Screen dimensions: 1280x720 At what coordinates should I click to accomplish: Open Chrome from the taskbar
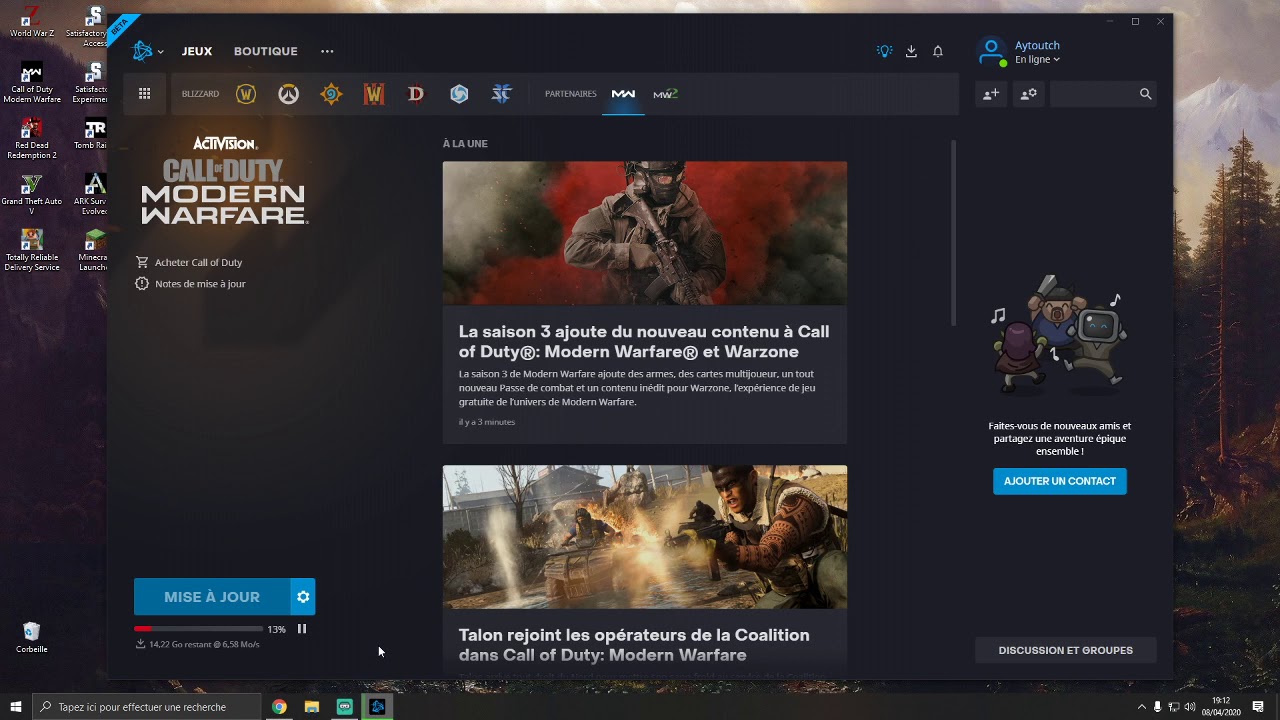(x=279, y=707)
